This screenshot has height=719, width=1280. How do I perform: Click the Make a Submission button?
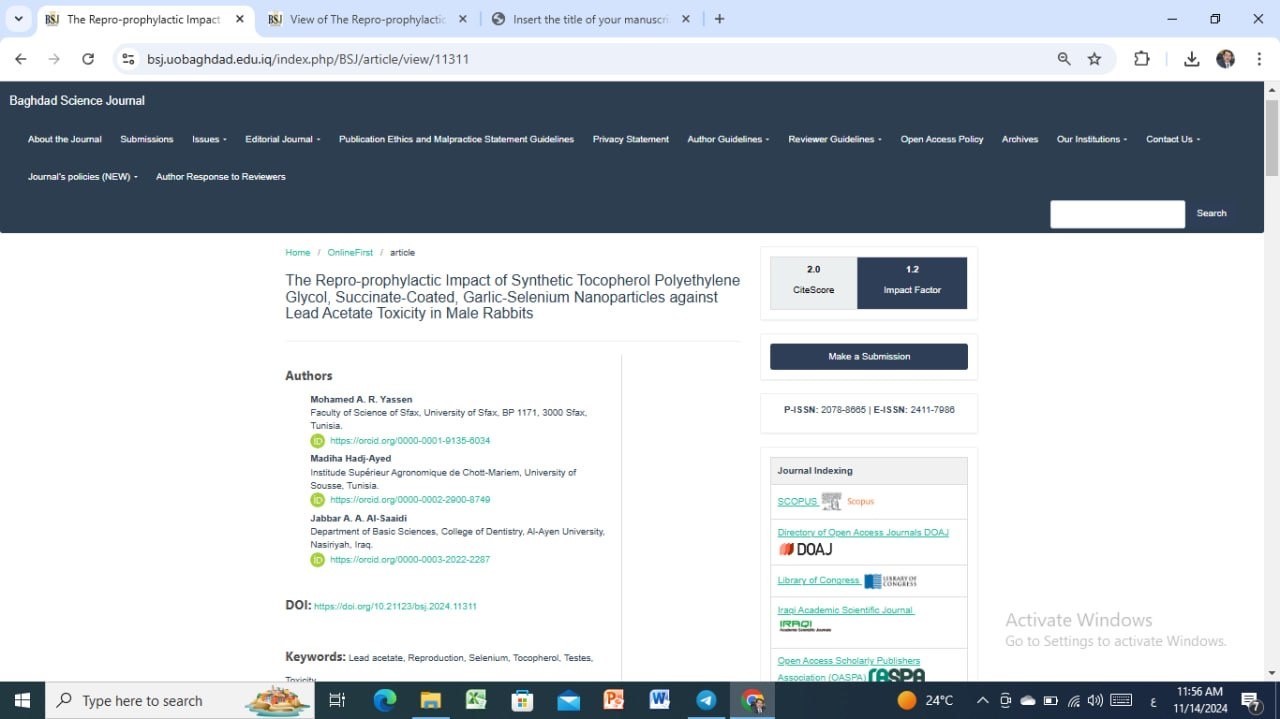[868, 356]
